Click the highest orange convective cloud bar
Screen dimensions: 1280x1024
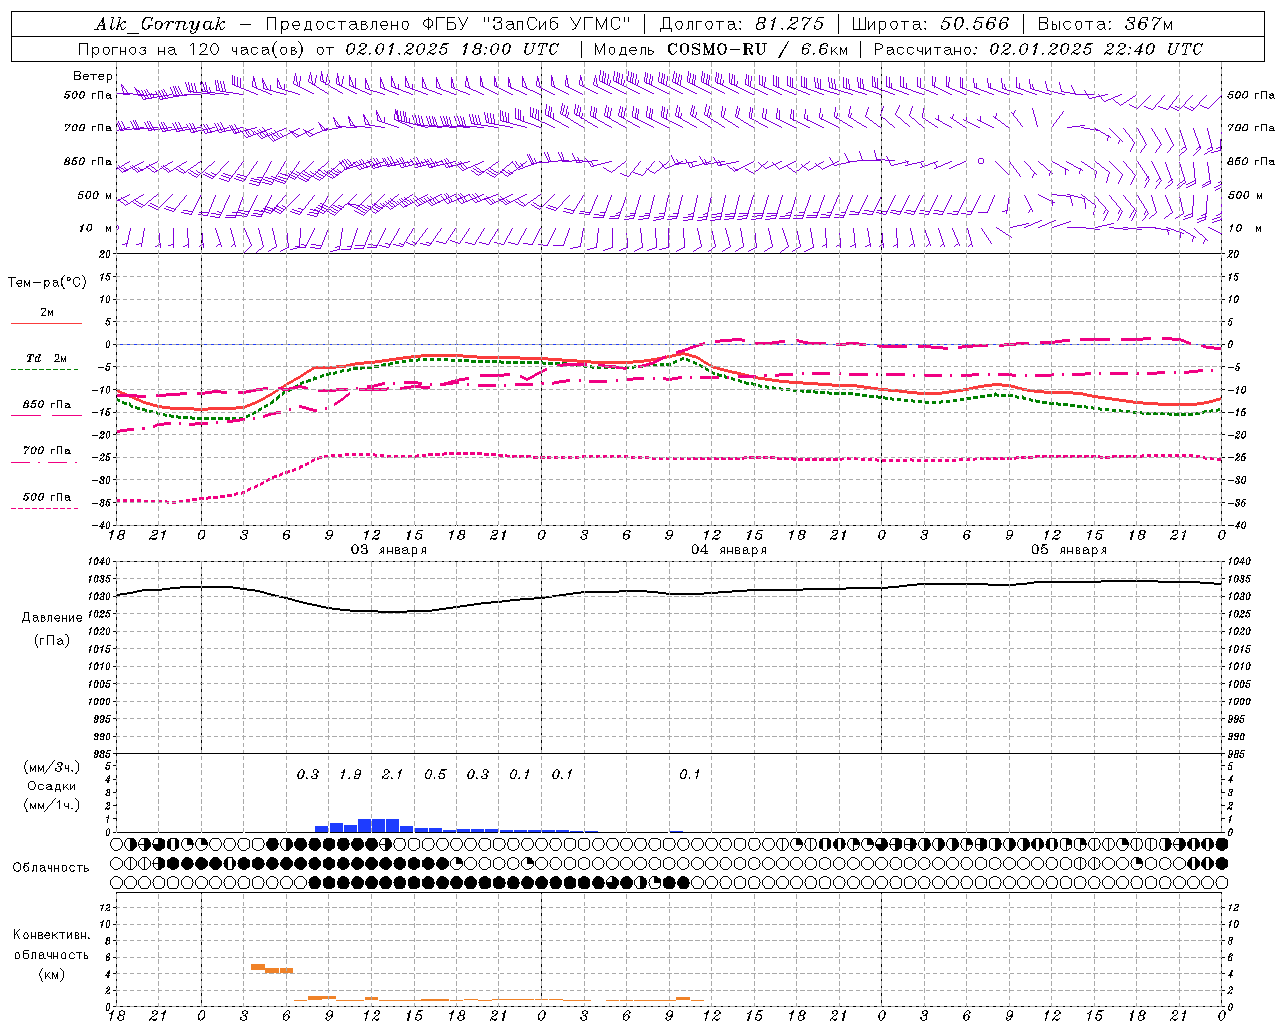click(x=257, y=967)
